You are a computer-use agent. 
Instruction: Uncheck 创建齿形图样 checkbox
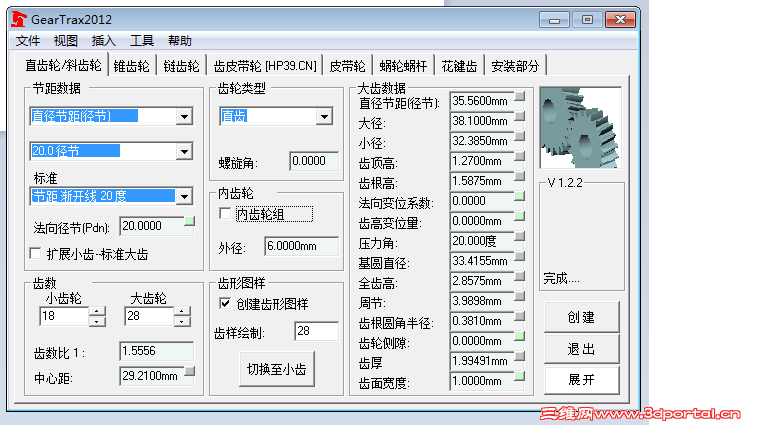[x=225, y=303]
